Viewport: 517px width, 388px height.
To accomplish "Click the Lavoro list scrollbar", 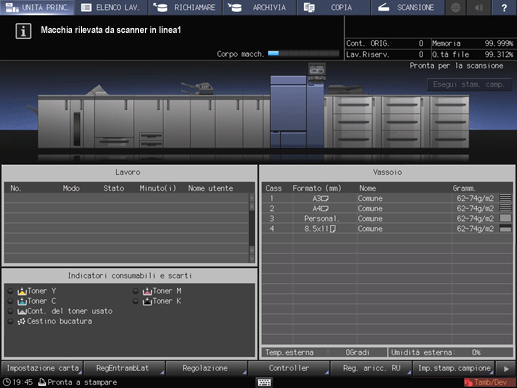I will coord(252,228).
